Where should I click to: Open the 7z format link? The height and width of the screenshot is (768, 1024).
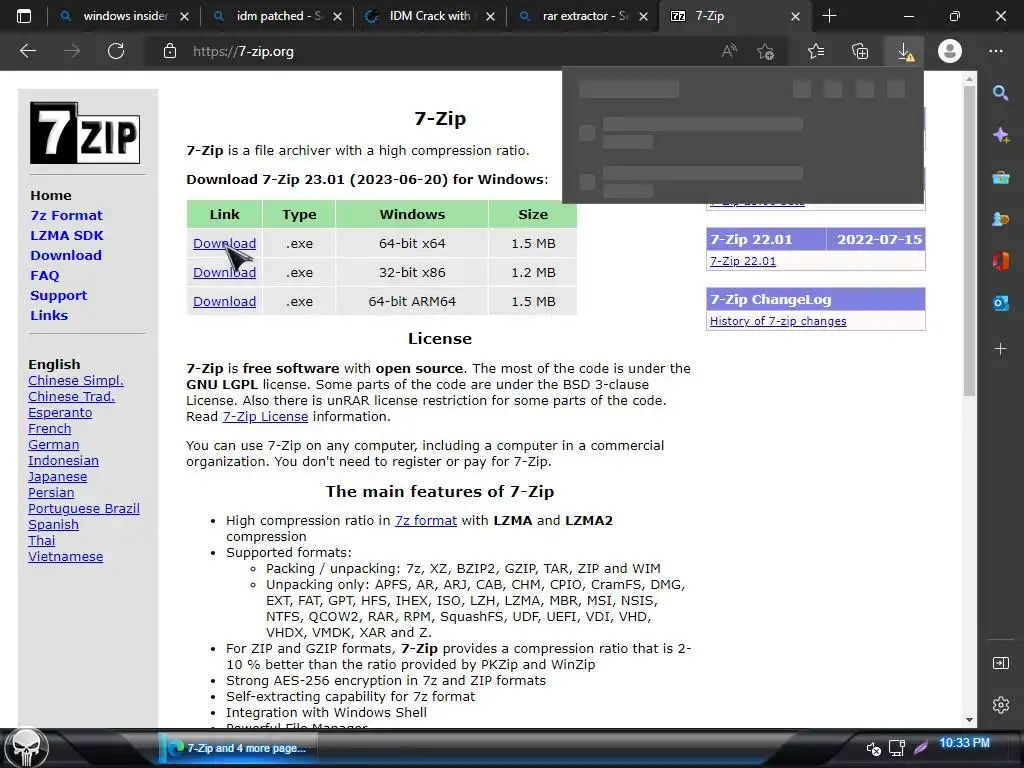[x=426, y=520]
